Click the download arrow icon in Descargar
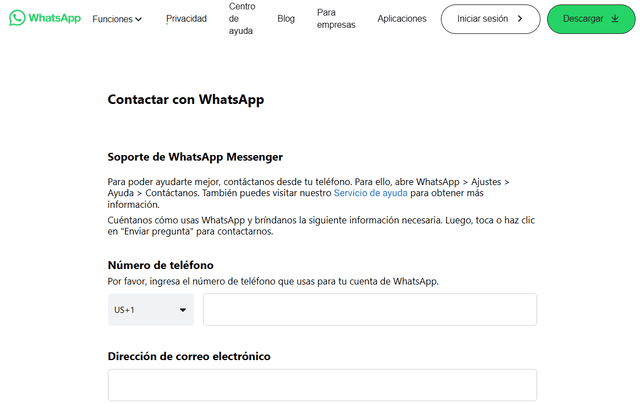640x404 pixels. pos(615,19)
